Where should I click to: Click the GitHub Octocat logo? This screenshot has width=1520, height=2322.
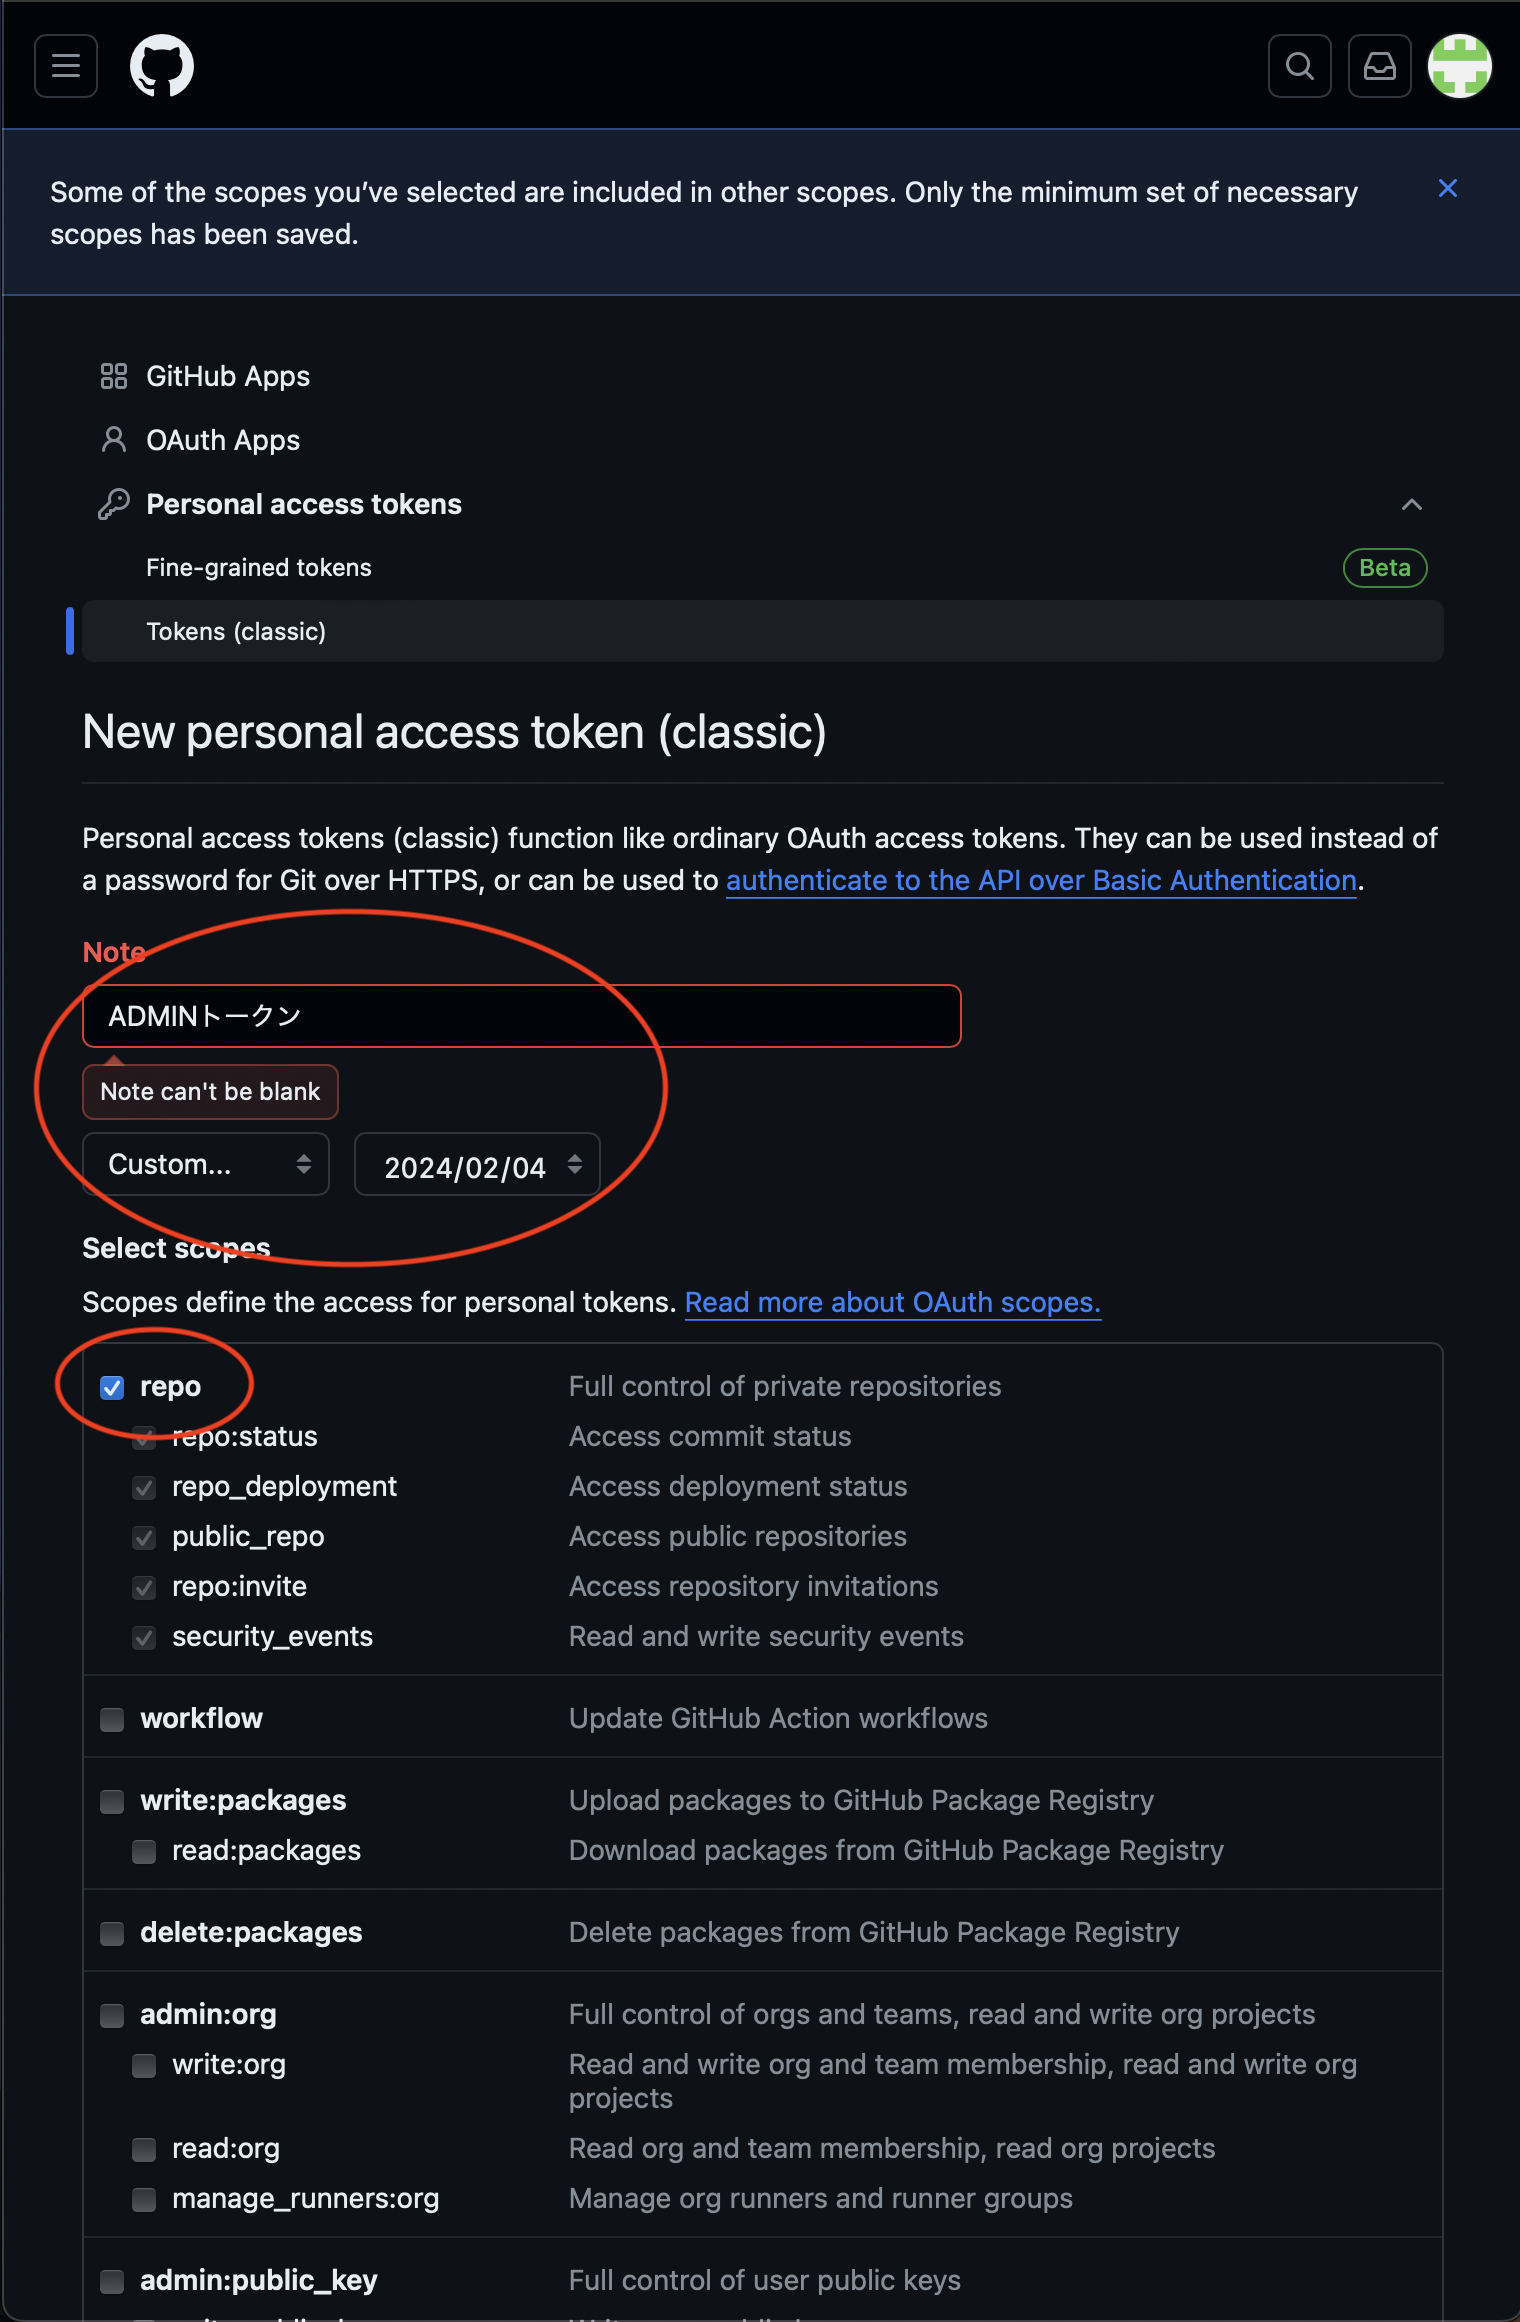(x=162, y=66)
